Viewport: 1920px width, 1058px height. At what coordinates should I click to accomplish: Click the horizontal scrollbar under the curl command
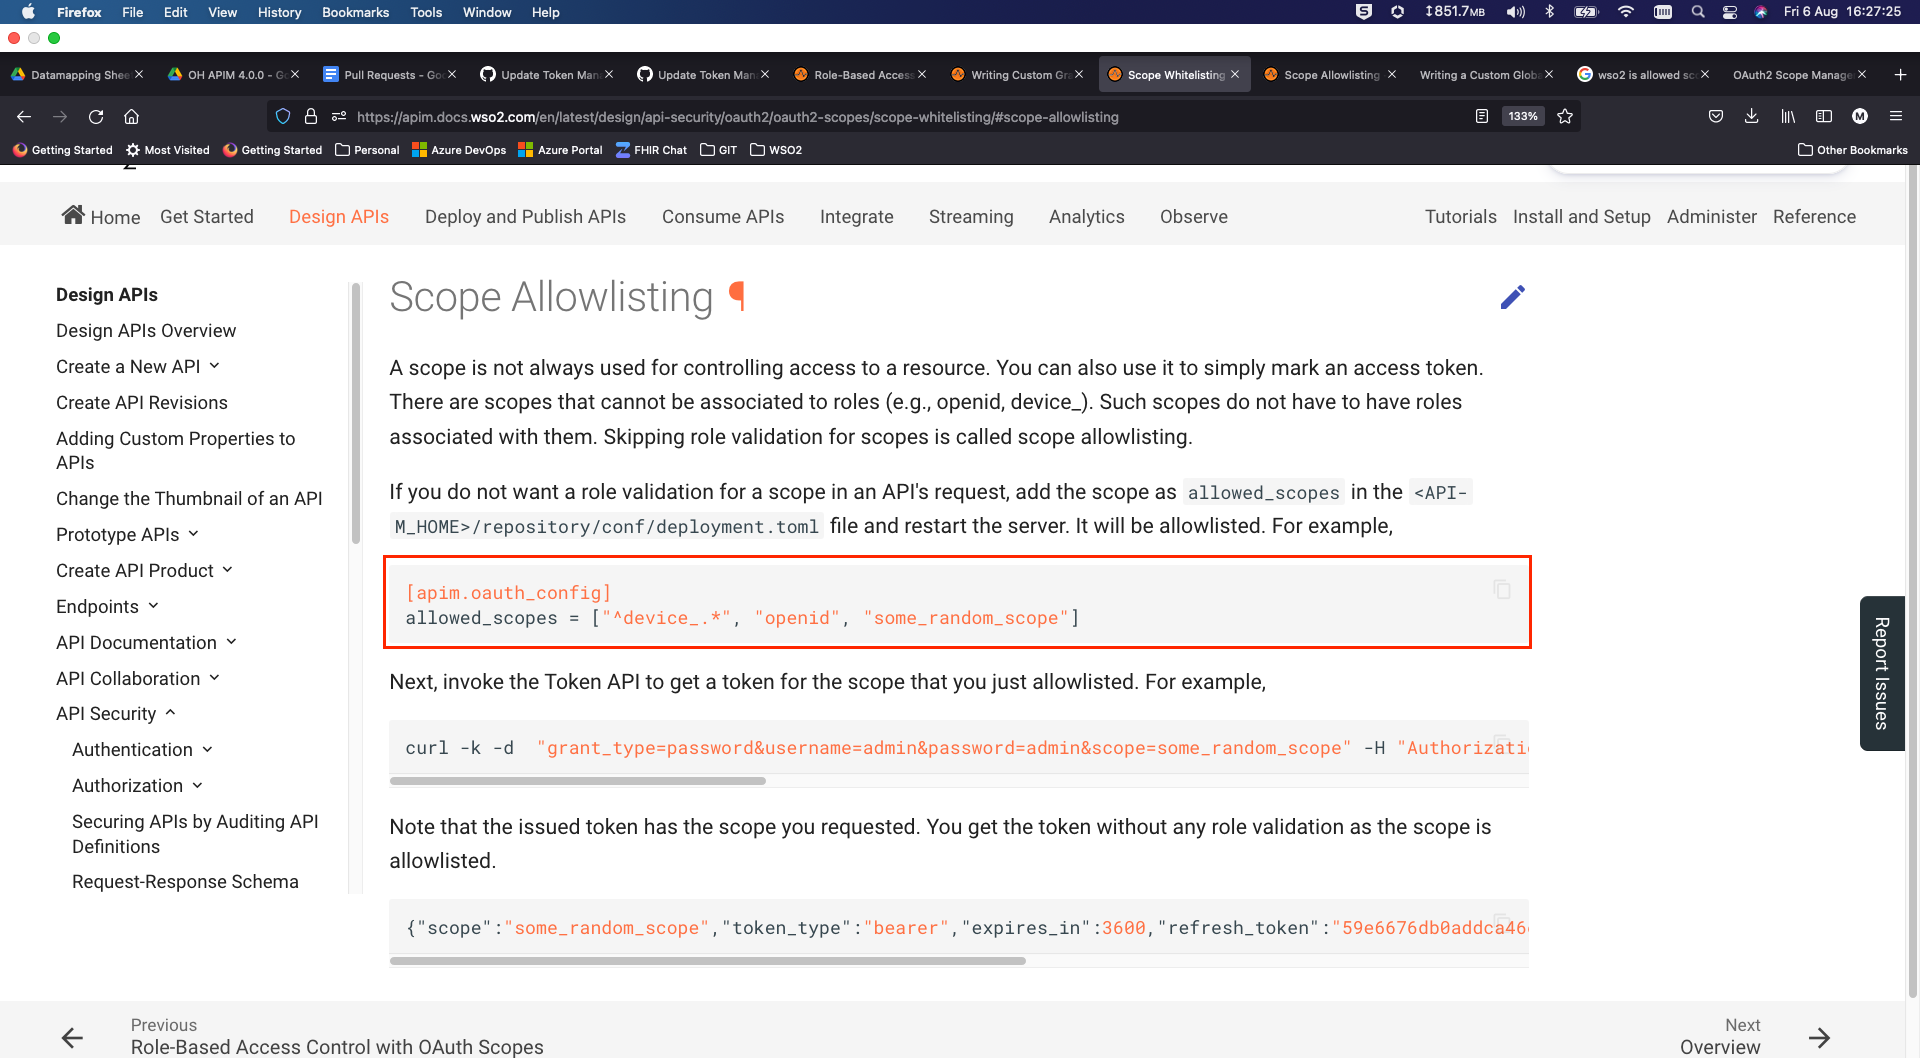click(x=578, y=780)
